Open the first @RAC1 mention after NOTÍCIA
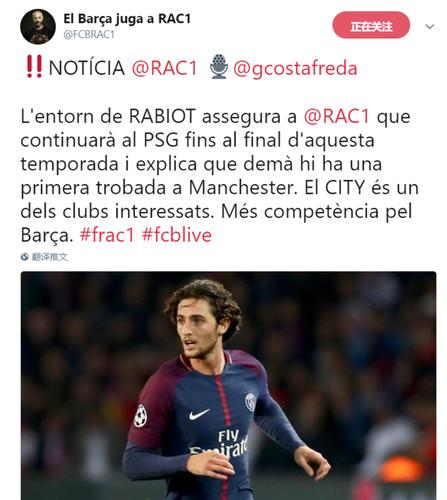 tap(164, 68)
